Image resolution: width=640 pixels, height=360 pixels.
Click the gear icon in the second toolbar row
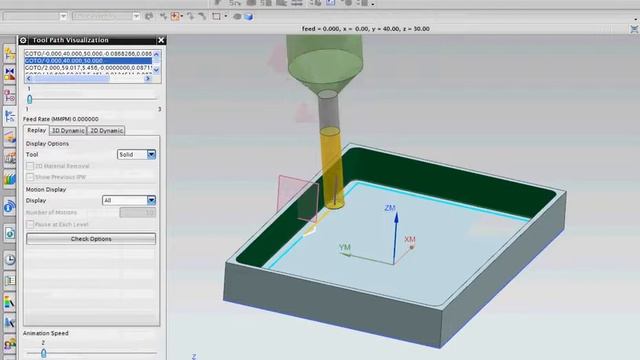(149, 16)
